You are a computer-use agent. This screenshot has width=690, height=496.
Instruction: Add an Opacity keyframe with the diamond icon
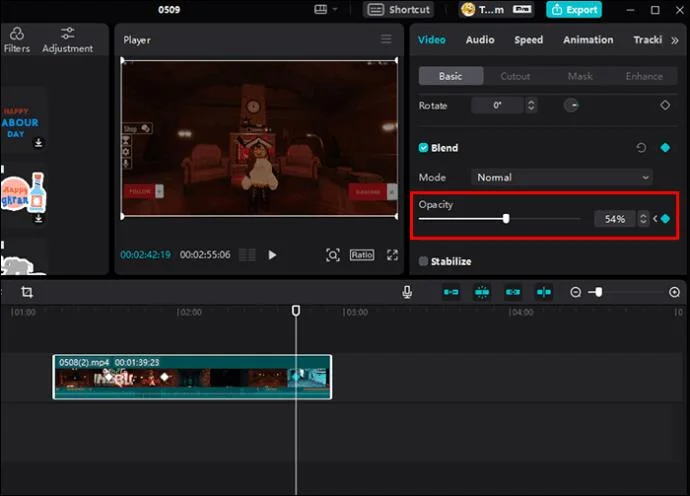point(666,219)
